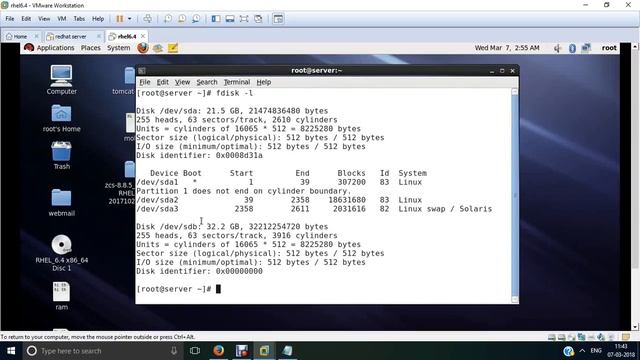The width and height of the screenshot is (640, 360).
Task: Select the rhel6.4 tab
Action: click(x=127, y=36)
